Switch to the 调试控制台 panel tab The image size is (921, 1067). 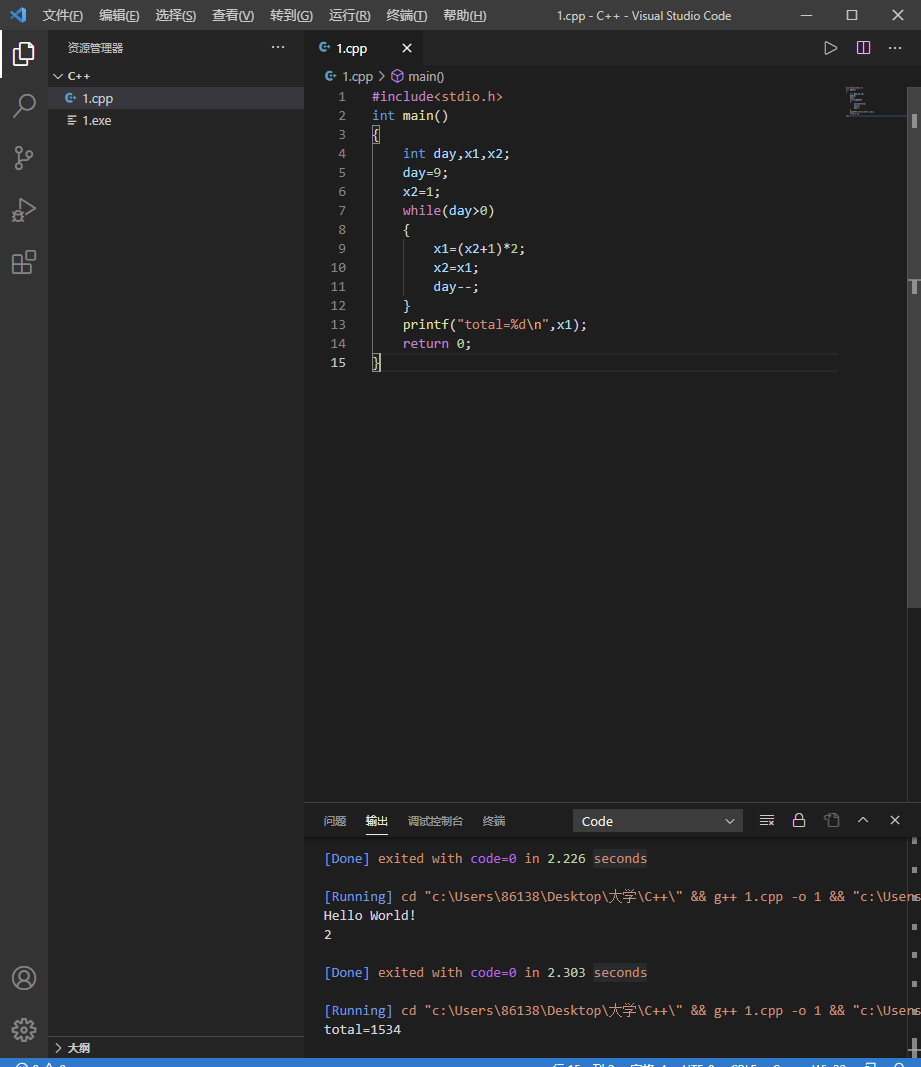point(435,821)
